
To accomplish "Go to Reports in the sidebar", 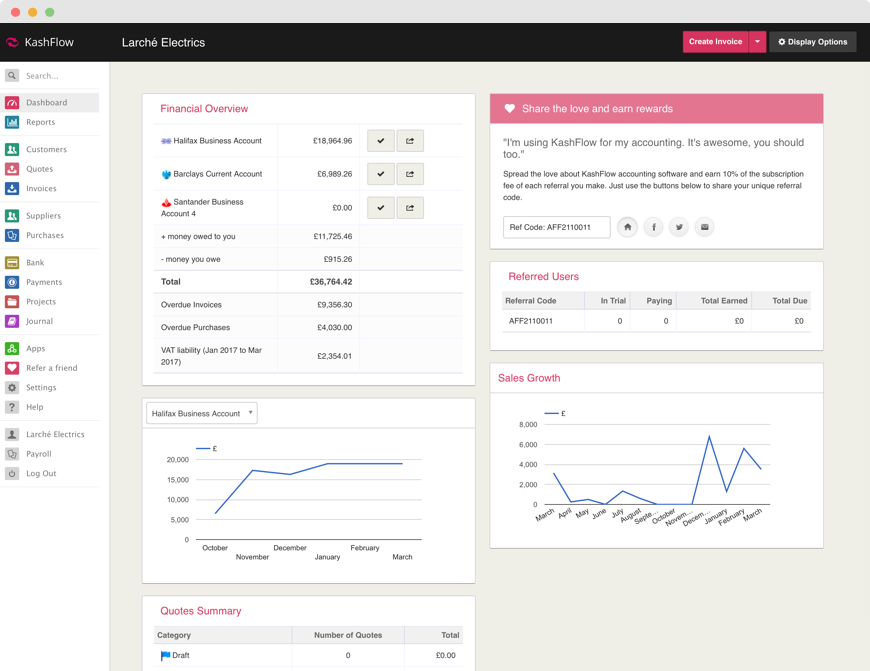I will (40, 122).
